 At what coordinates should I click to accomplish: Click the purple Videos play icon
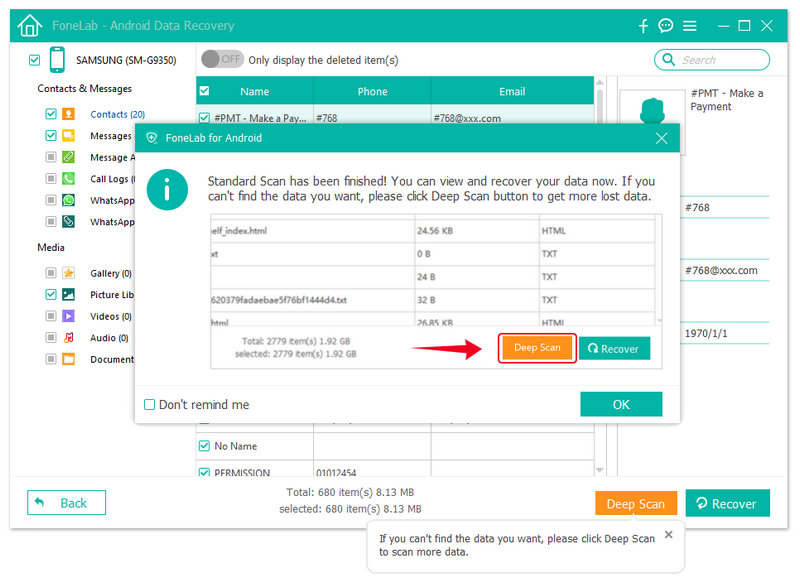click(68, 316)
